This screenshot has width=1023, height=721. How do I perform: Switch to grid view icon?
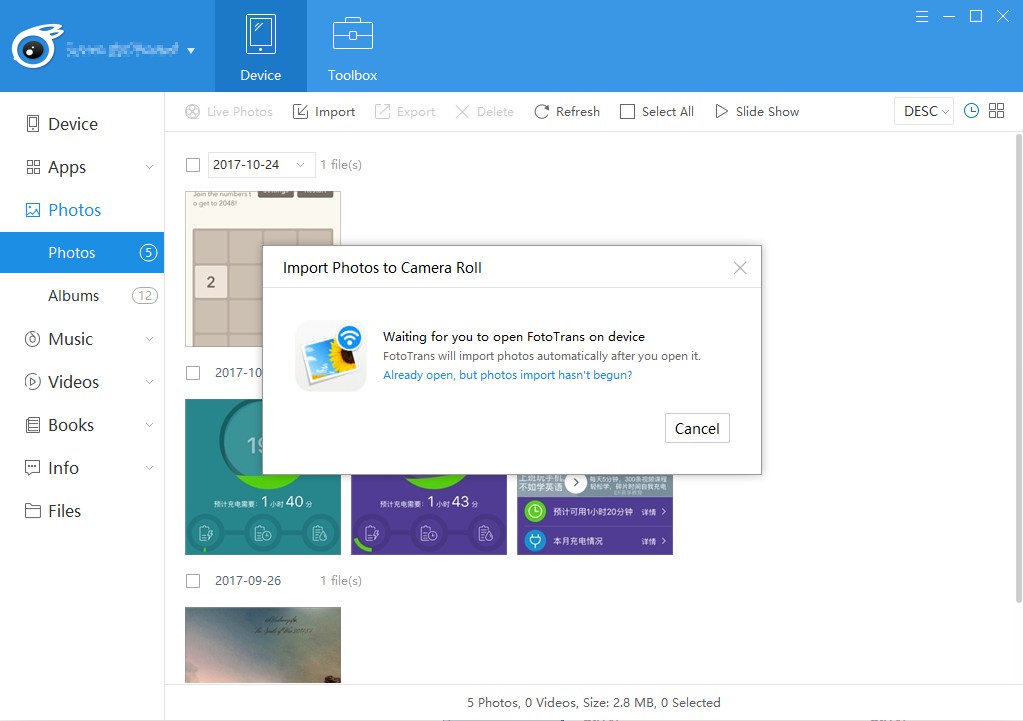[x=996, y=111]
